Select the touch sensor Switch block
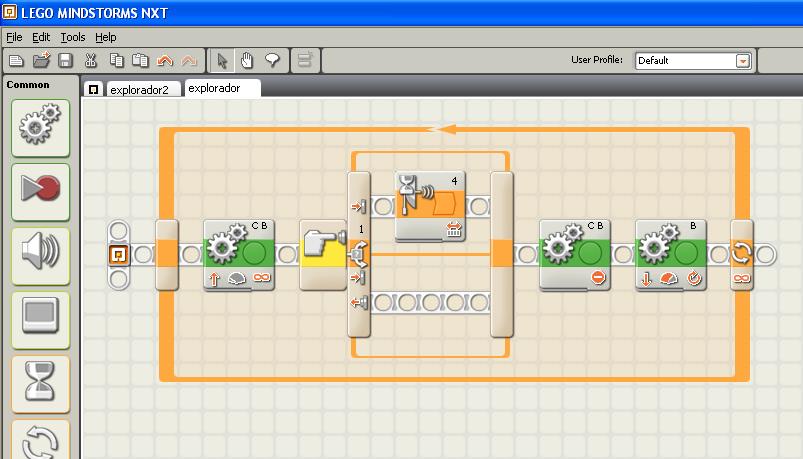This screenshot has height=459, width=803. point(323,255)
